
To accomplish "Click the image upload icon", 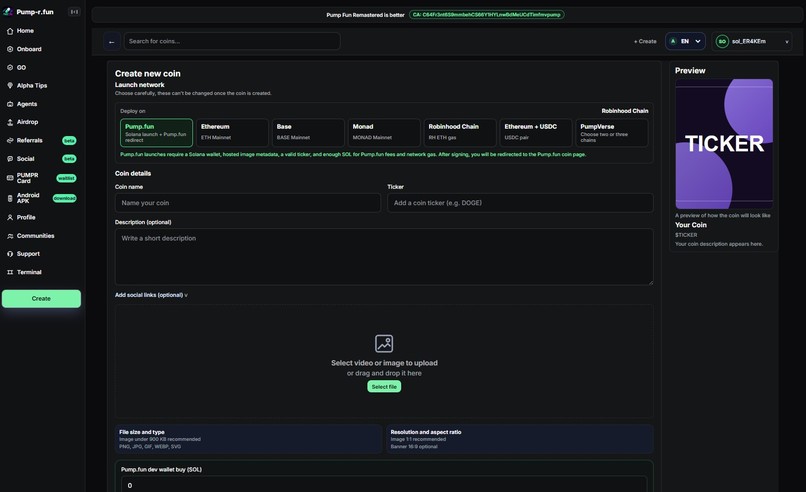I will (384, 343).
